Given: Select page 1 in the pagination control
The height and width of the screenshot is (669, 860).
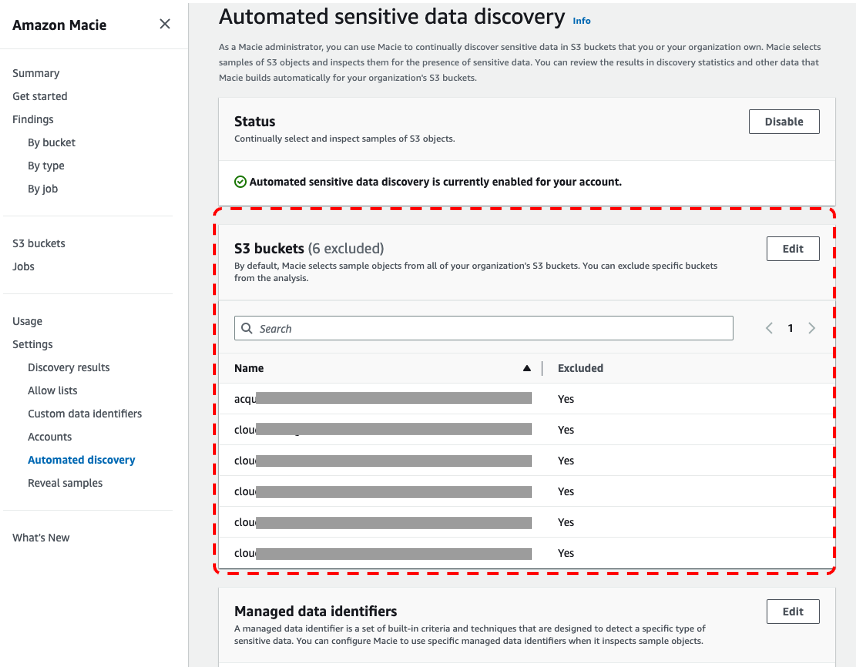Looking at the screenshot, I should coord(790,328).
